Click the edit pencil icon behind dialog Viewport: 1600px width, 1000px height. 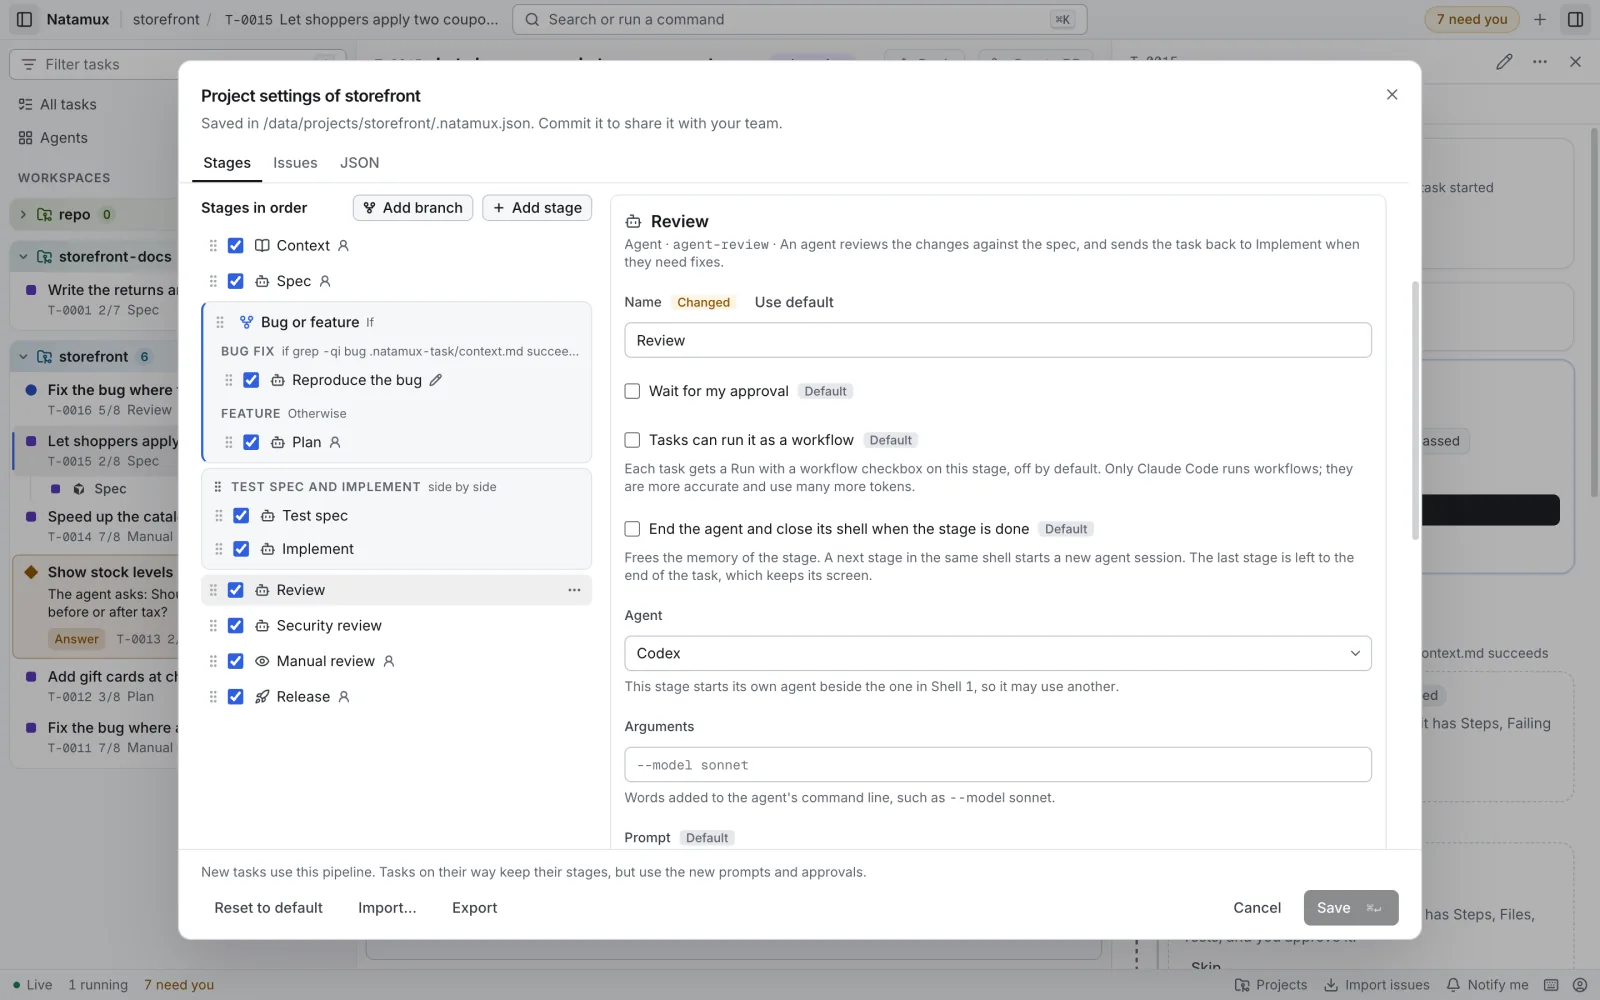(x=1504, y=62)
